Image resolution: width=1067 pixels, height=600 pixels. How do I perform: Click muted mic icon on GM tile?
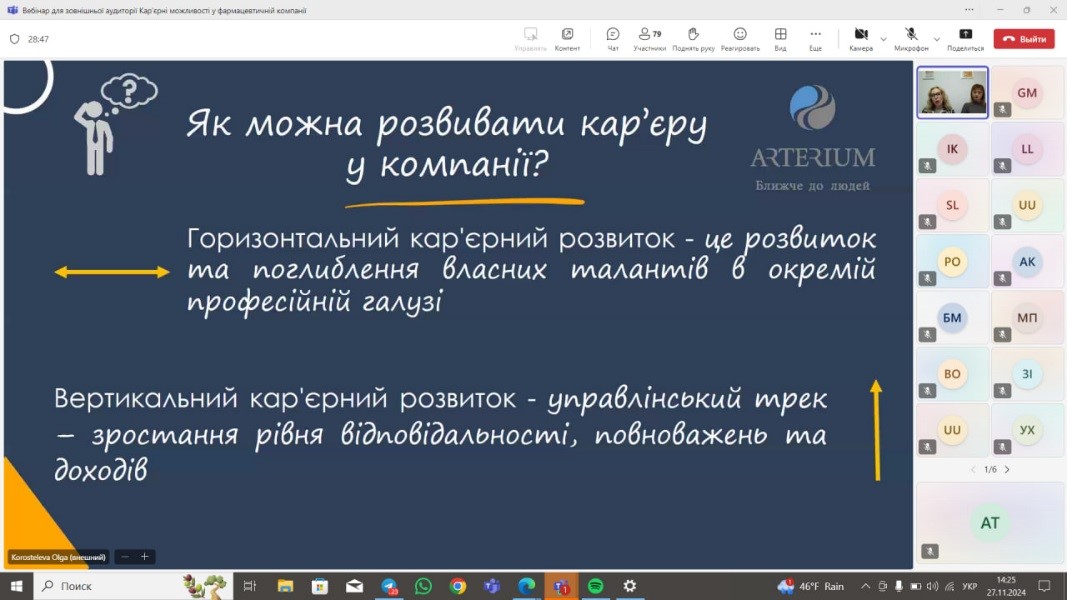coord(1002,109)
